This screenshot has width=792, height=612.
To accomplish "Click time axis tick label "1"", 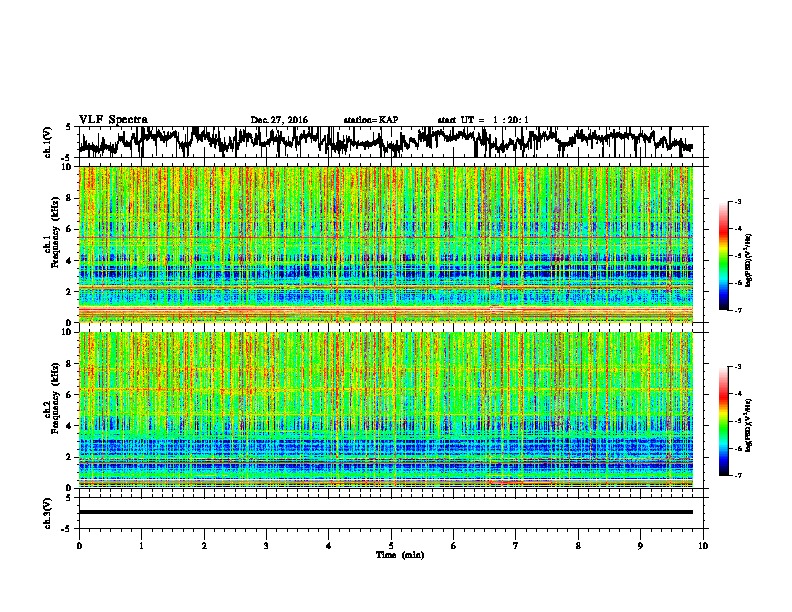I will coord(141,546).
